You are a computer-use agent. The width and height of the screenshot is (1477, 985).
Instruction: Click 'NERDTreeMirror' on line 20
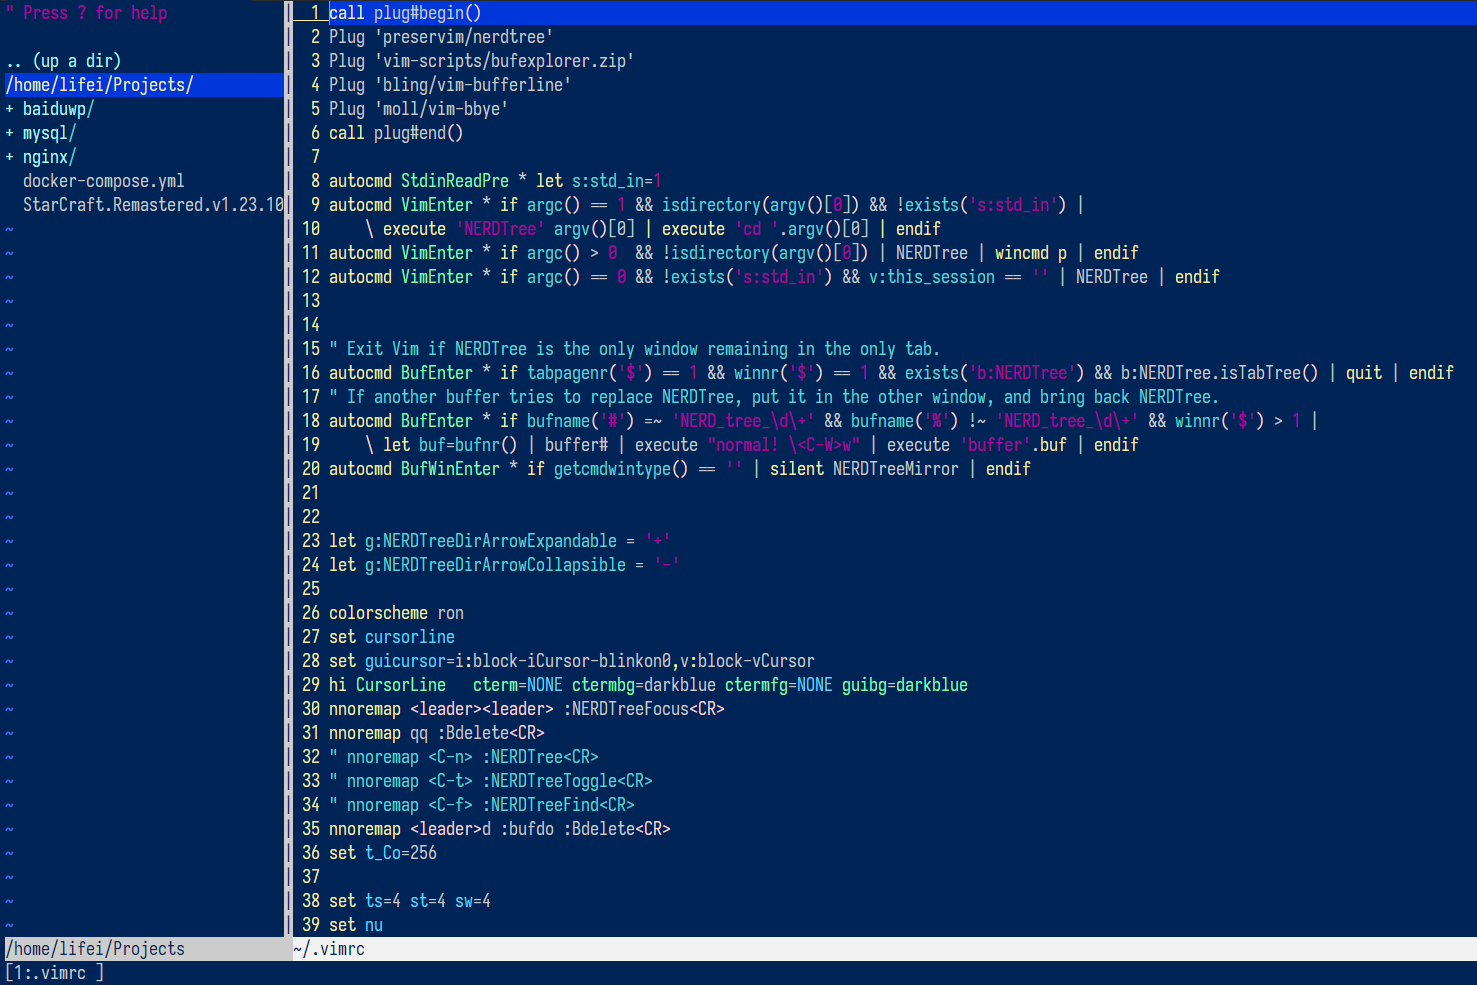895,469
